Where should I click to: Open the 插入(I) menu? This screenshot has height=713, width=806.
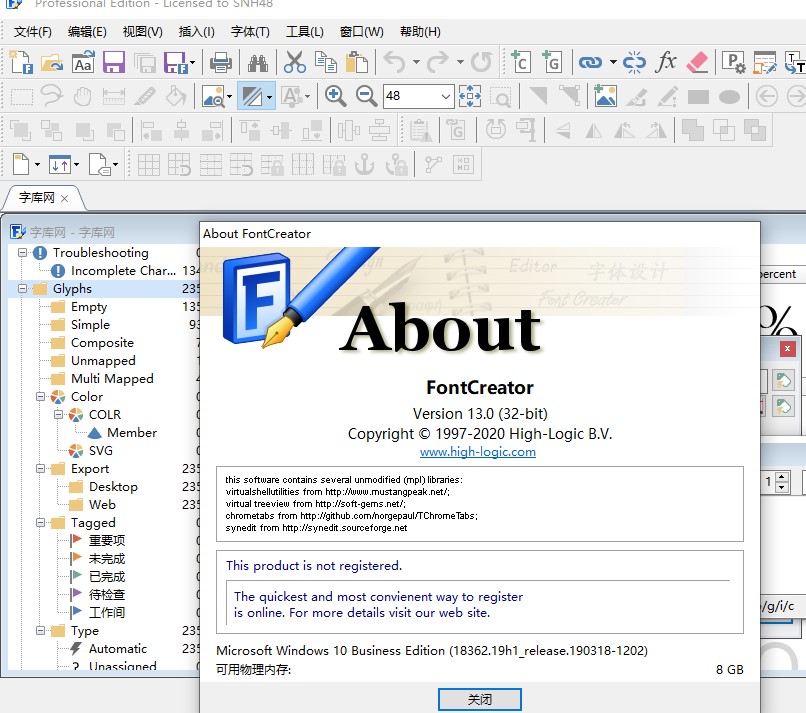[x=196, y=32]
